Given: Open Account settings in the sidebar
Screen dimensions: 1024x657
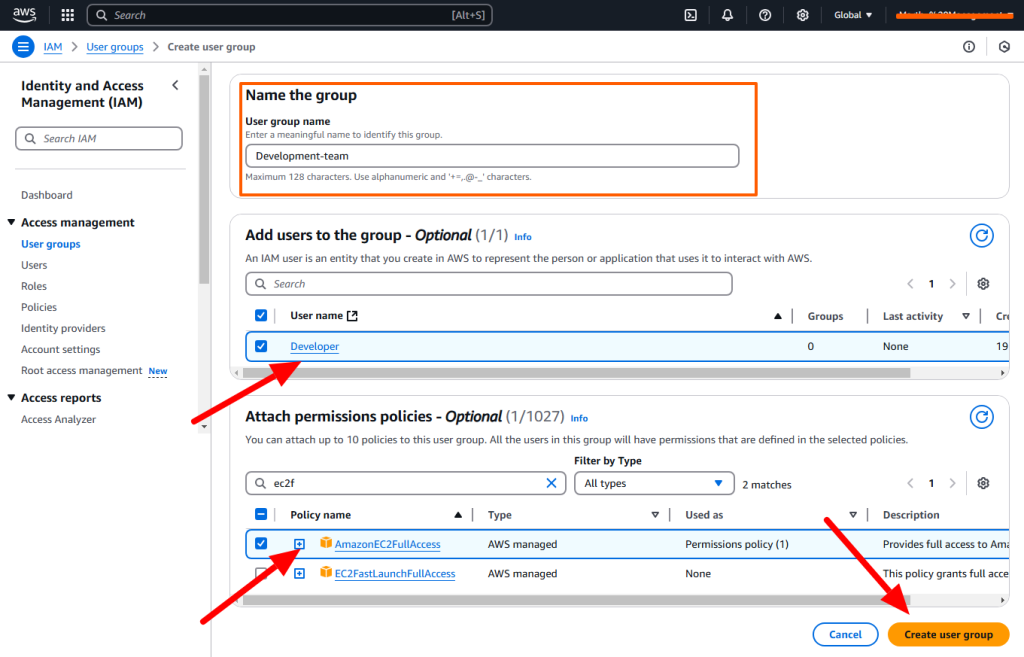Looking at the screenshot, I should point(60,349).
